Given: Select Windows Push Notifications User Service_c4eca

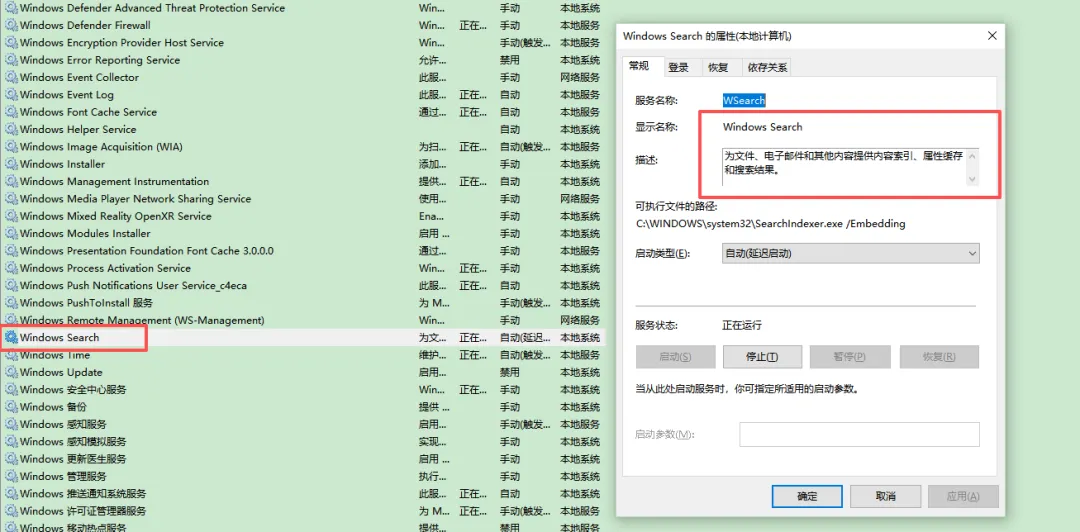Looking at the screenshot, I should [302, 285].
